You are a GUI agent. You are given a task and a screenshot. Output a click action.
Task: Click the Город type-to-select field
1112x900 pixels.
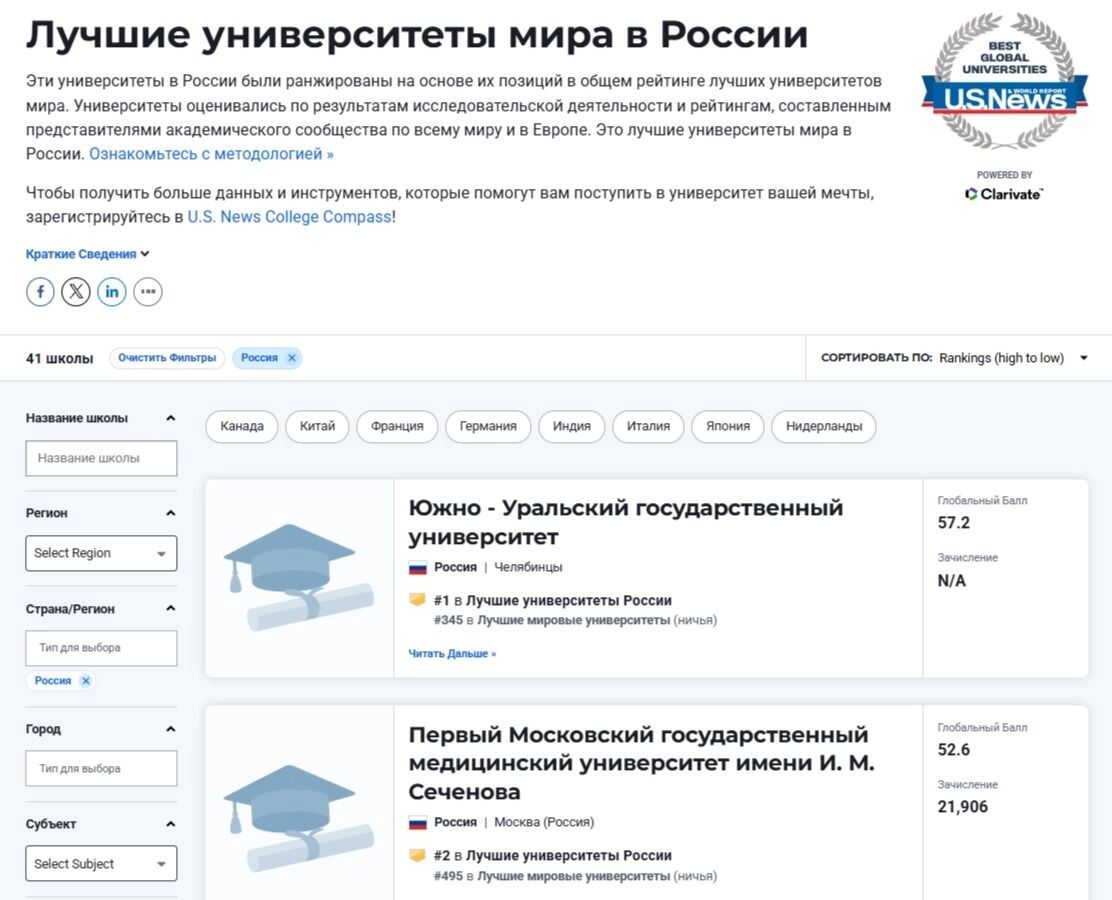click(x=101, y=768)
